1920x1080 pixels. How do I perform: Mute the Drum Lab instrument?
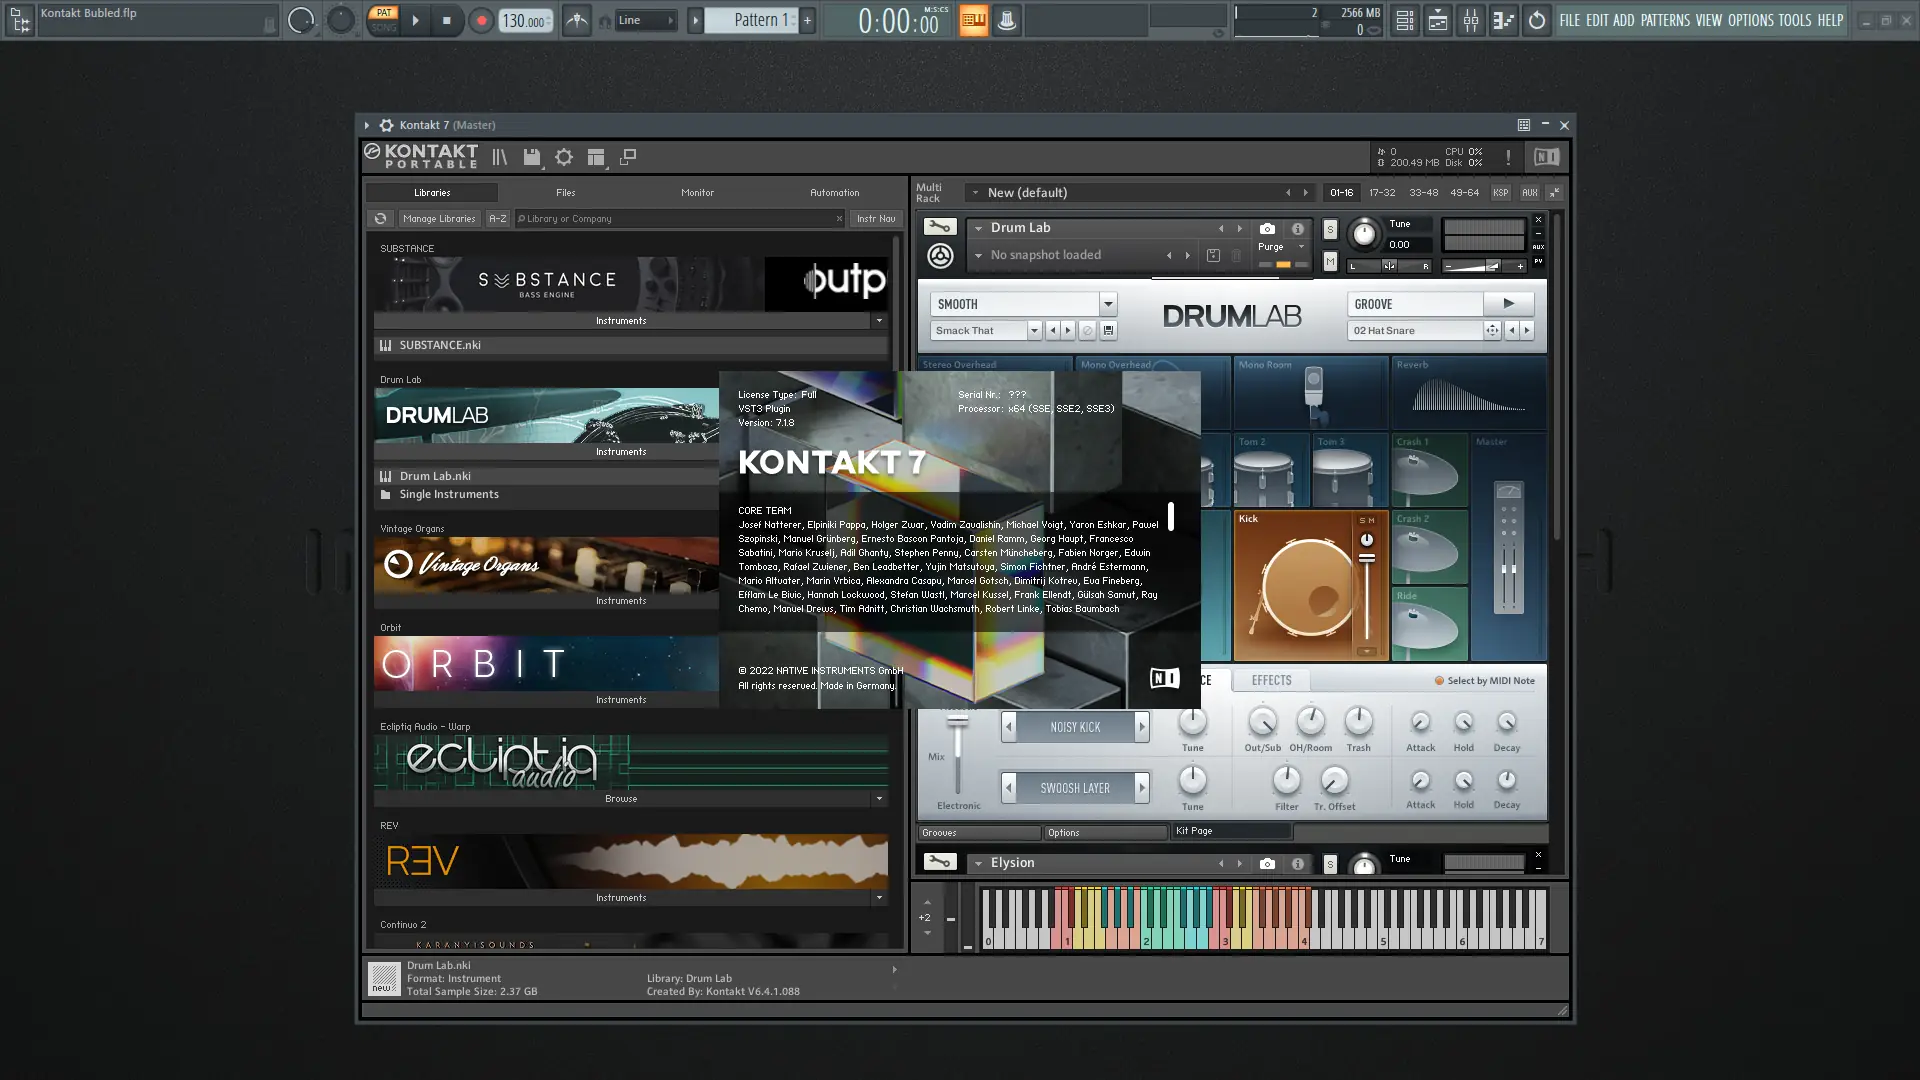pos(1330,261)
